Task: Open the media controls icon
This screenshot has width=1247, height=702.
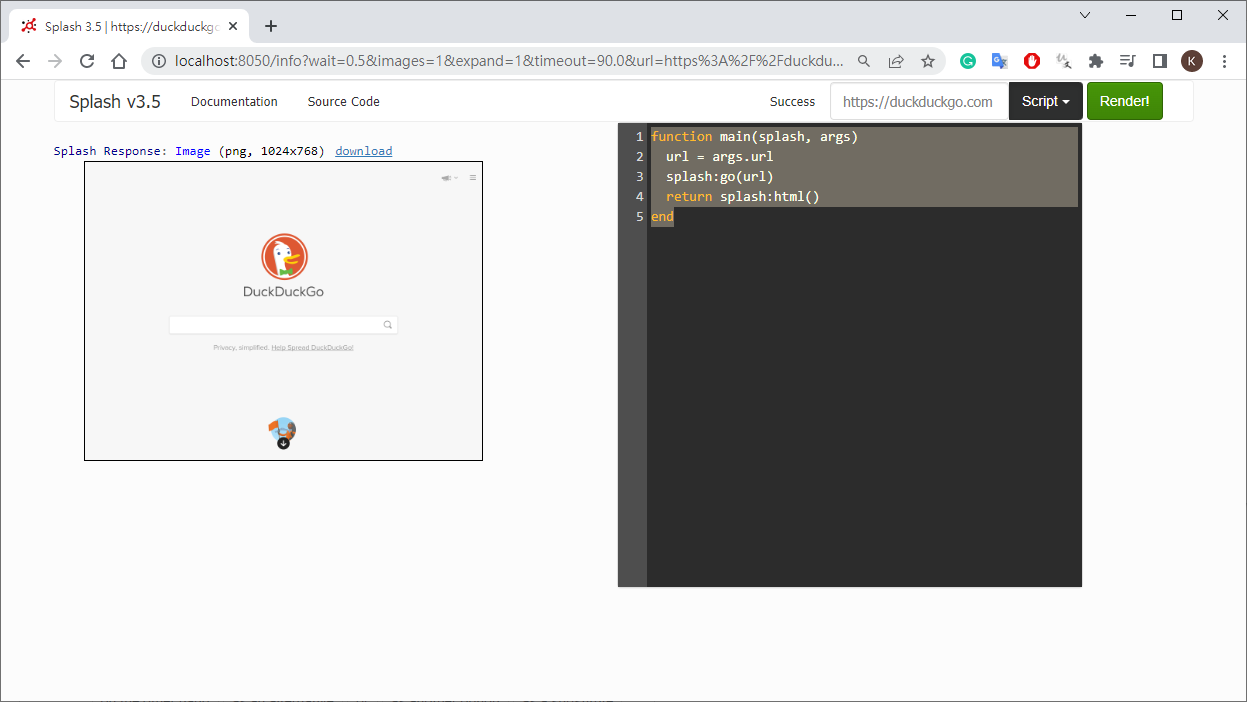Action: (1128, 61)
